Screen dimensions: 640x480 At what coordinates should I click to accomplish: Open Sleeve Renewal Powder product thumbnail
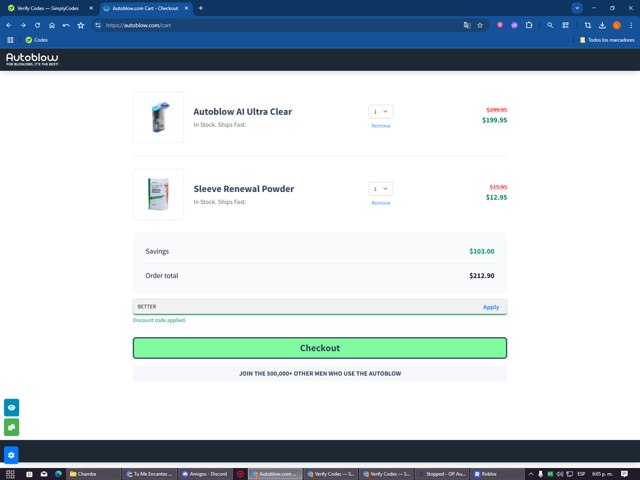158,194
